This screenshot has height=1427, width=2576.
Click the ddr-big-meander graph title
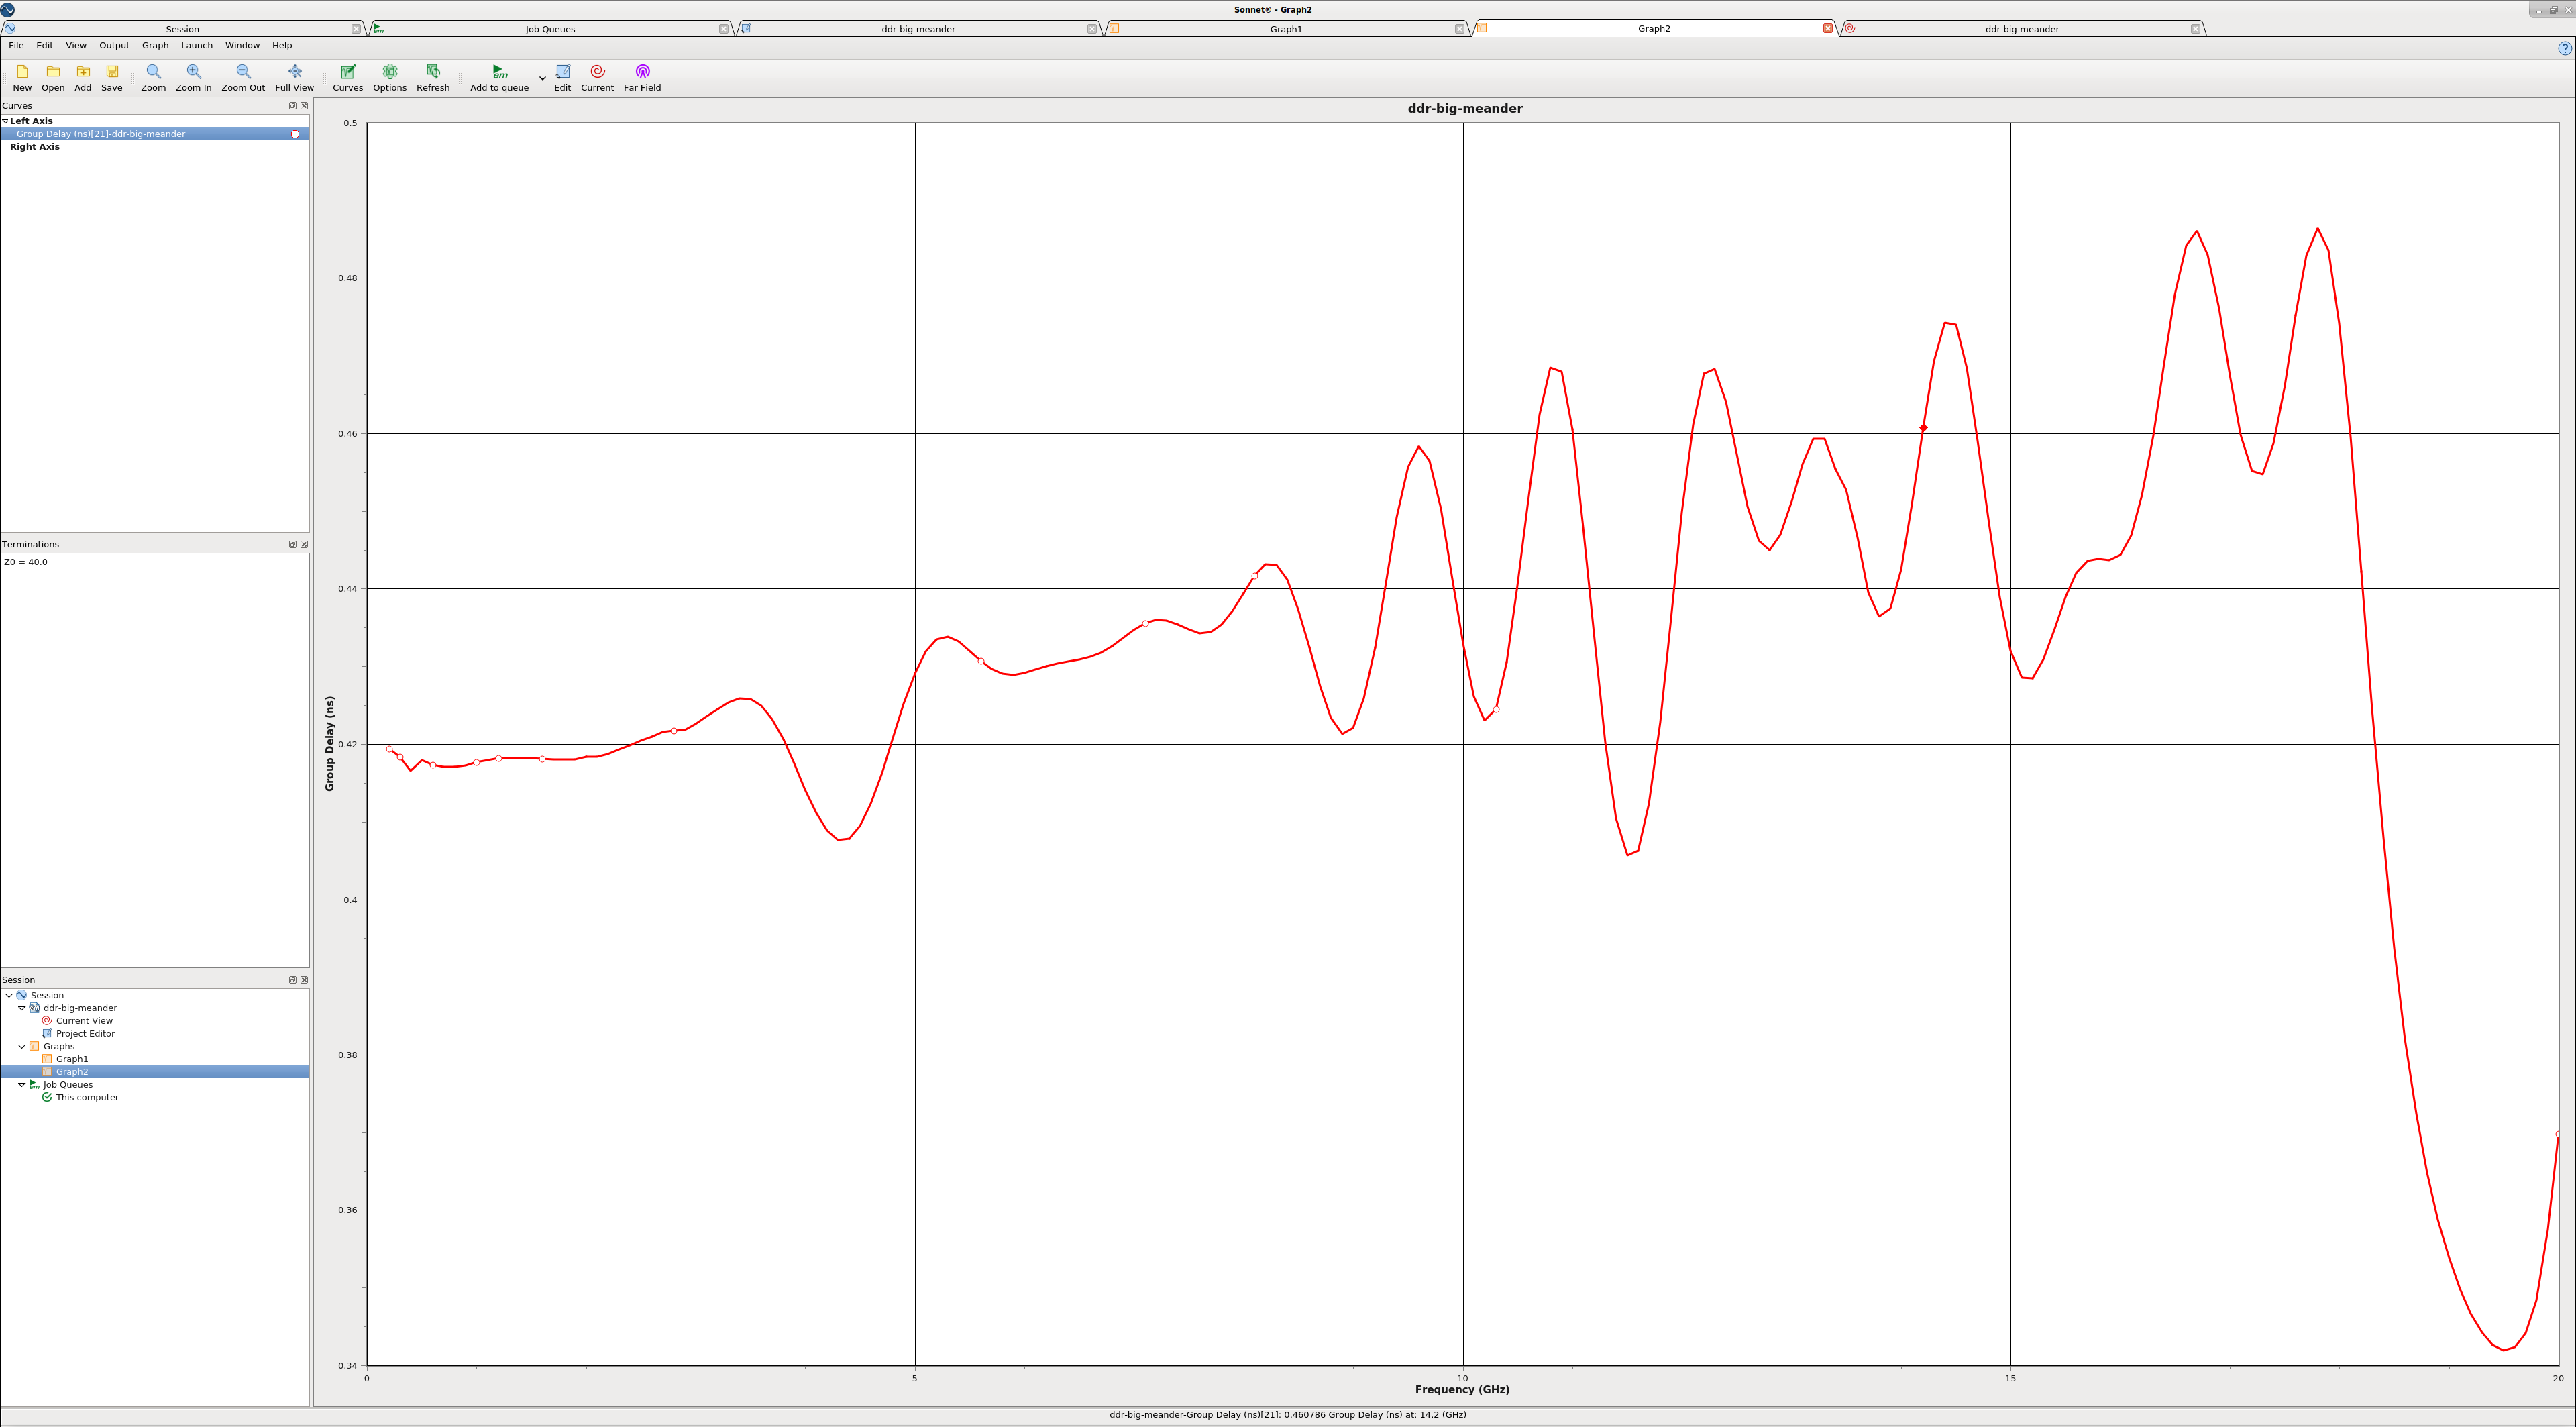[x=1465, y=109]
